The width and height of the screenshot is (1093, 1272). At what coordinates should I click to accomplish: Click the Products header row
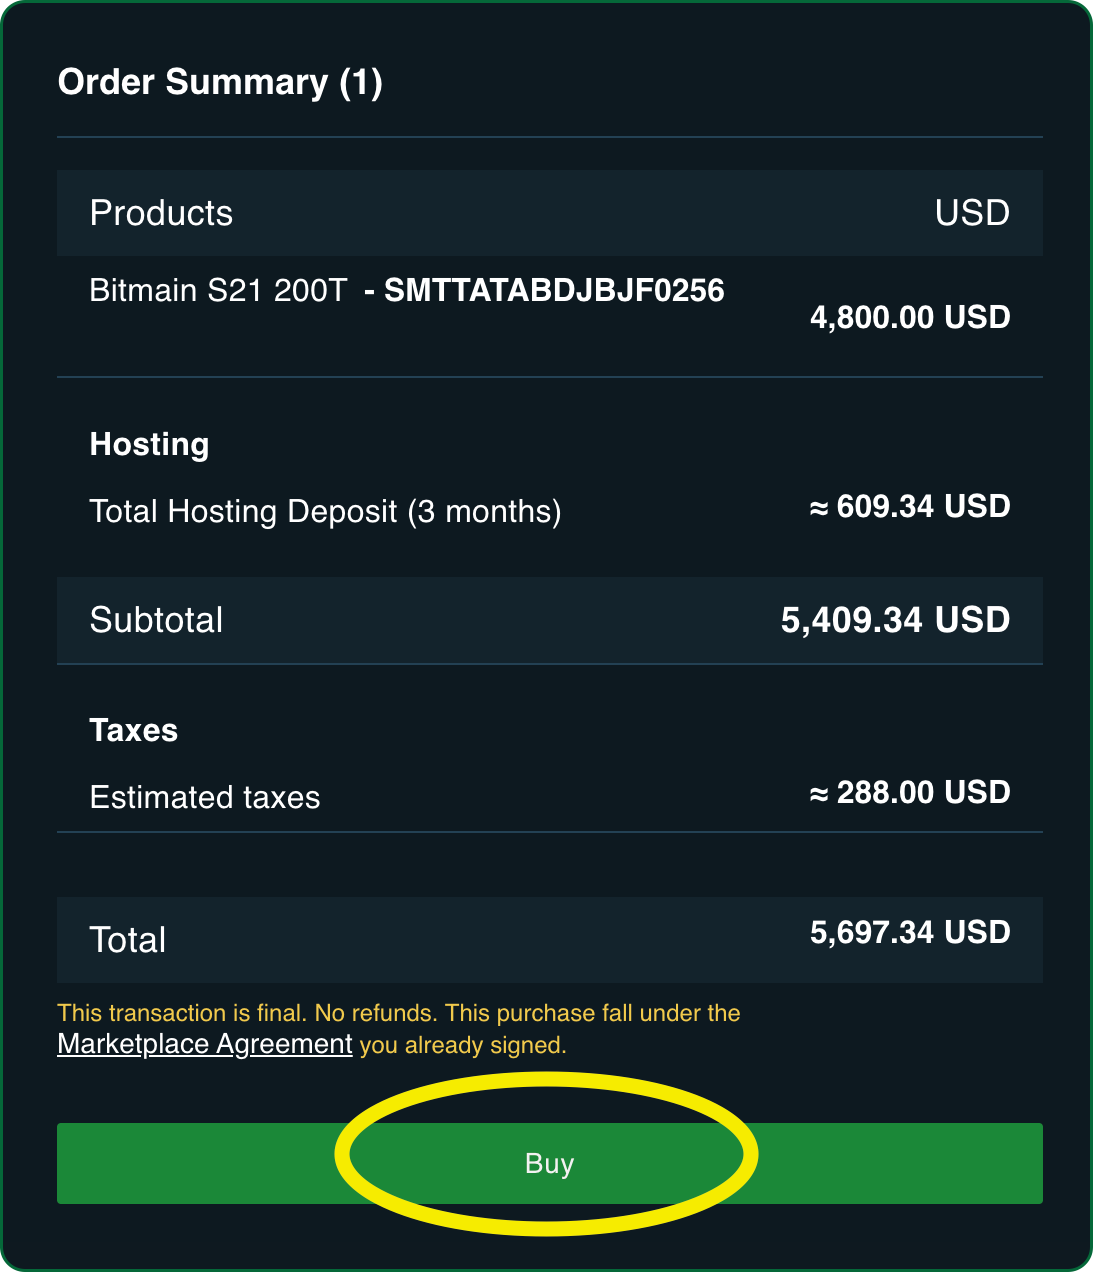(161, 212)
